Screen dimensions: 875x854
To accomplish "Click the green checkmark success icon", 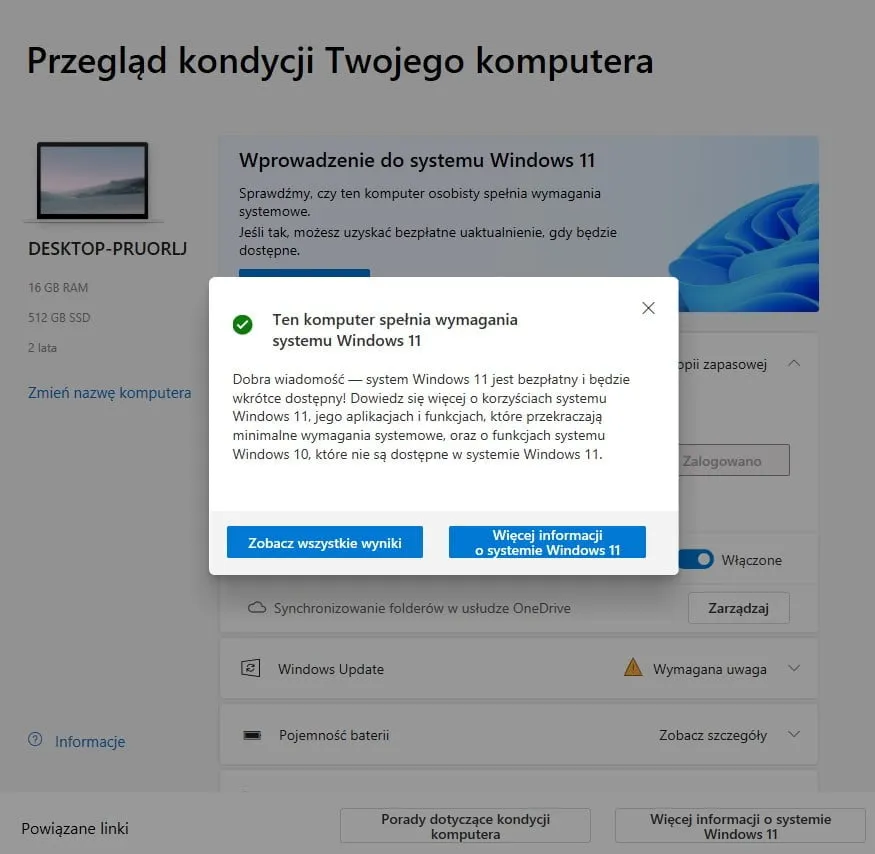I will pyautogui.click(x=243, y=324).
